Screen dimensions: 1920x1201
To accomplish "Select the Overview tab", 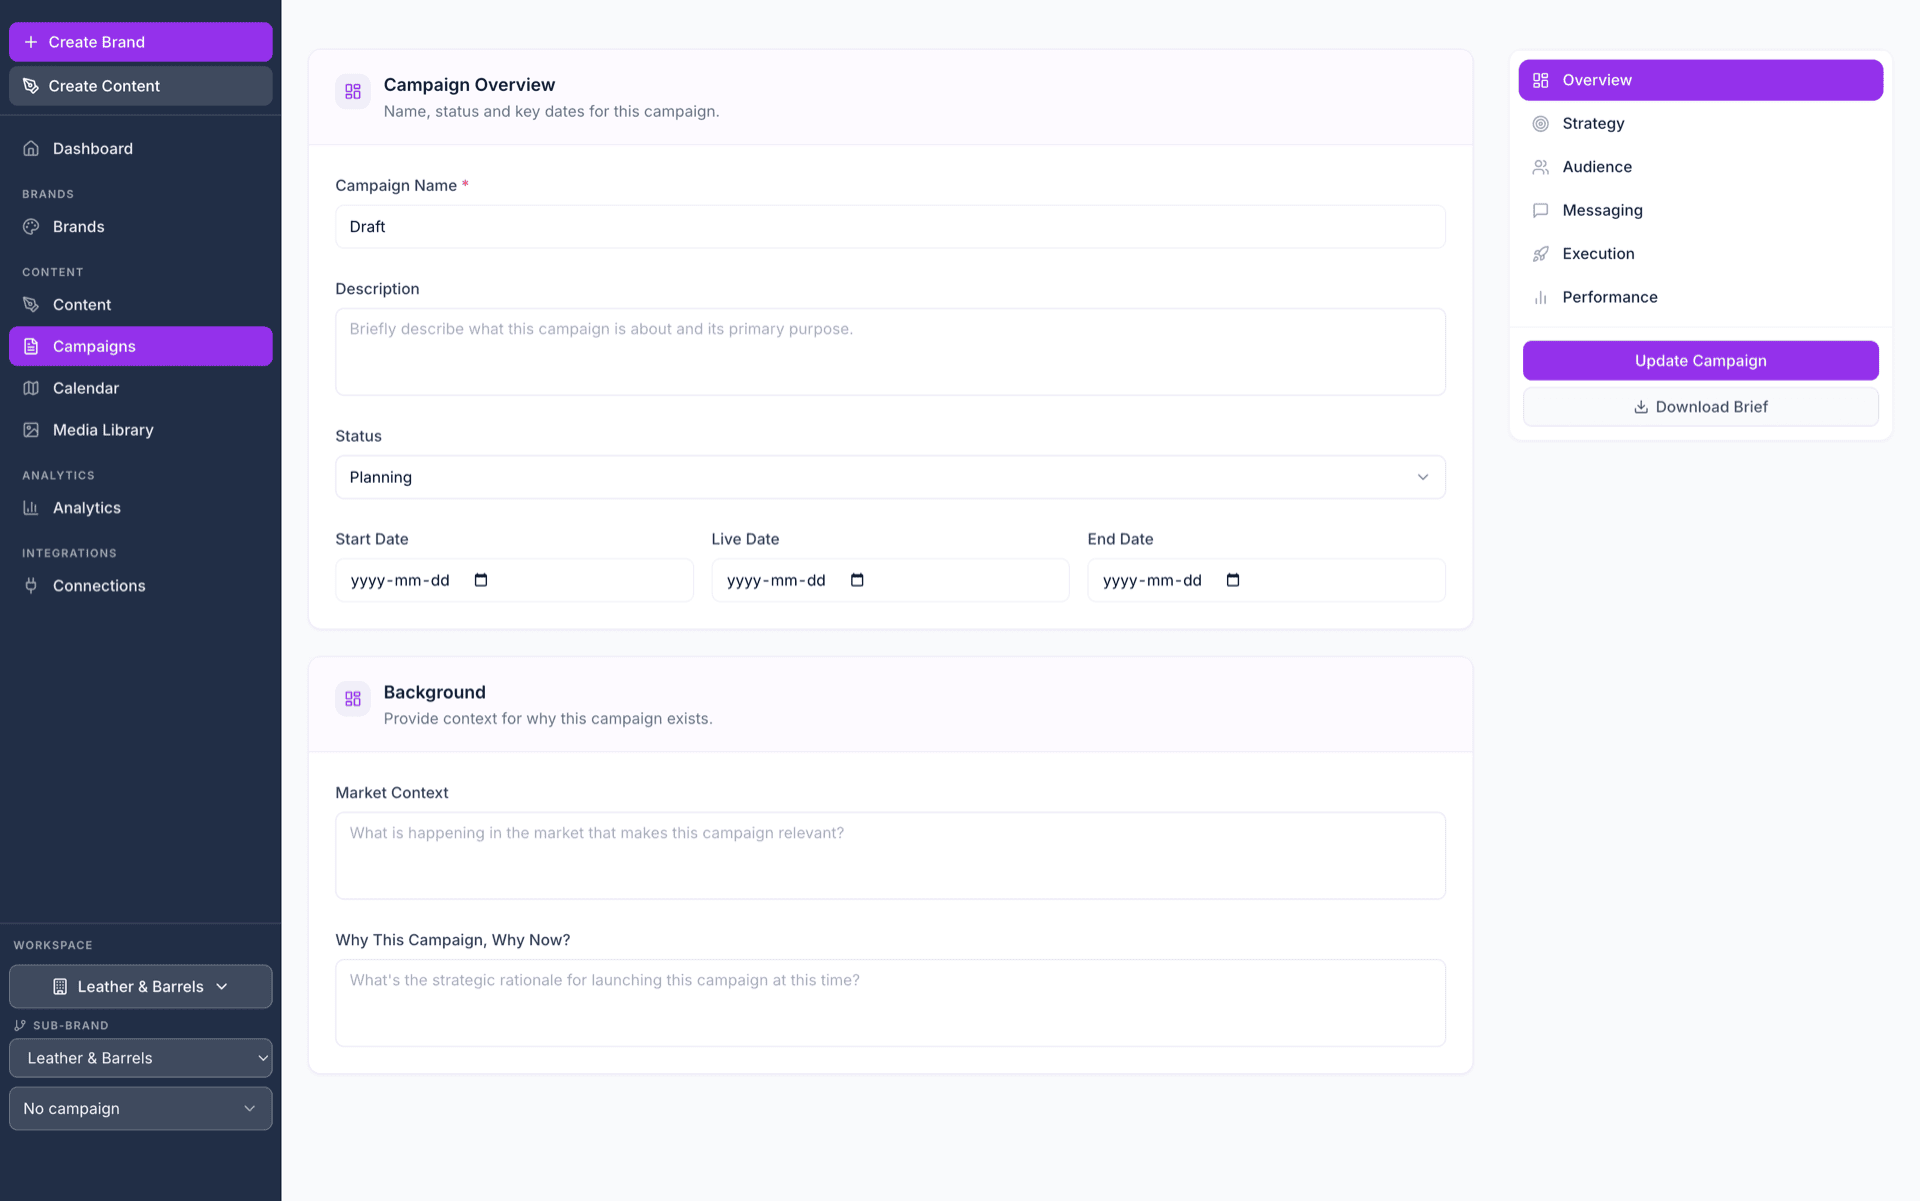I will coord(1700,80).
